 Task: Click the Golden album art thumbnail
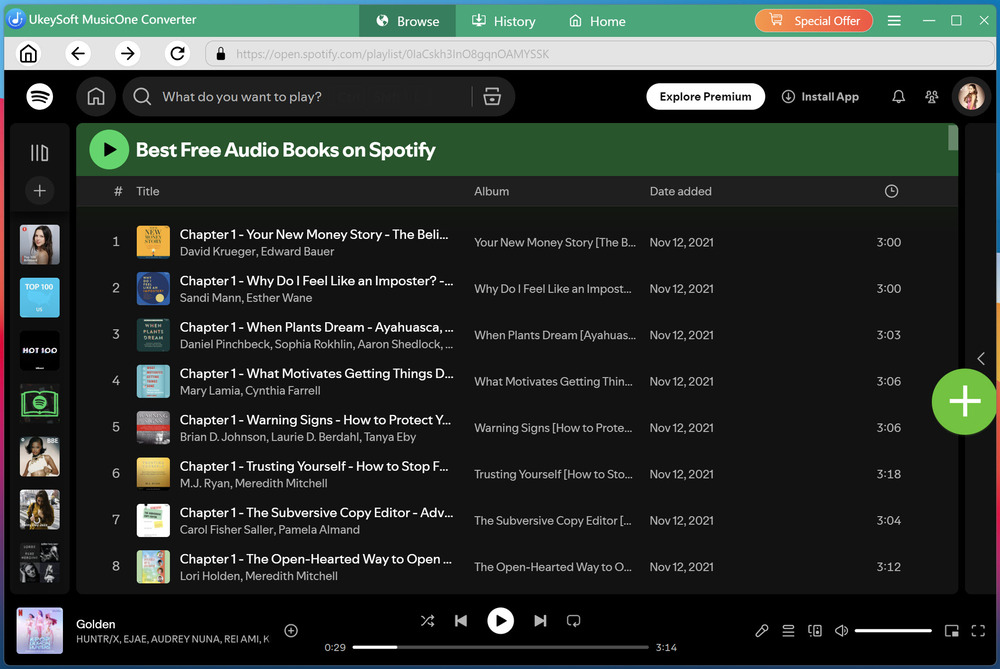click(x=40, y=631)
